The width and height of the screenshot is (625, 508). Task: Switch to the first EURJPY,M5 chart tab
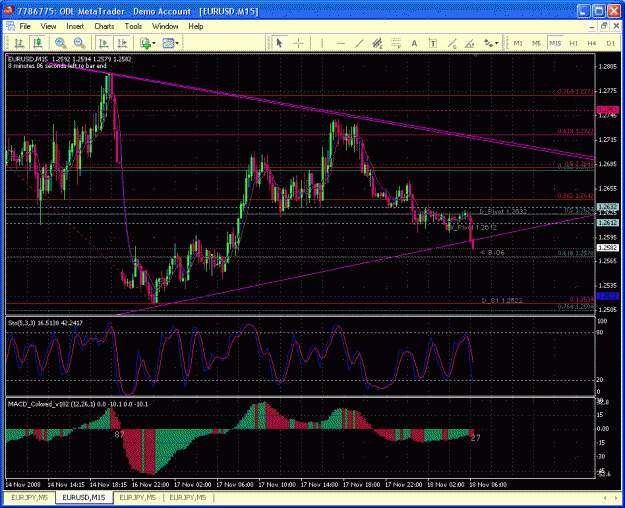[30, 497]
